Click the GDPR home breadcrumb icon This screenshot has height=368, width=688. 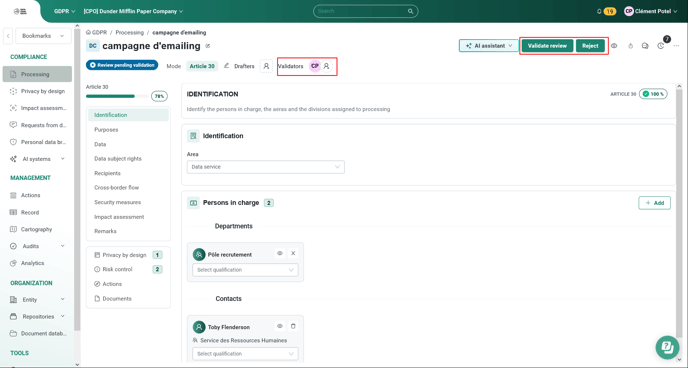click(x=88, y=32)
